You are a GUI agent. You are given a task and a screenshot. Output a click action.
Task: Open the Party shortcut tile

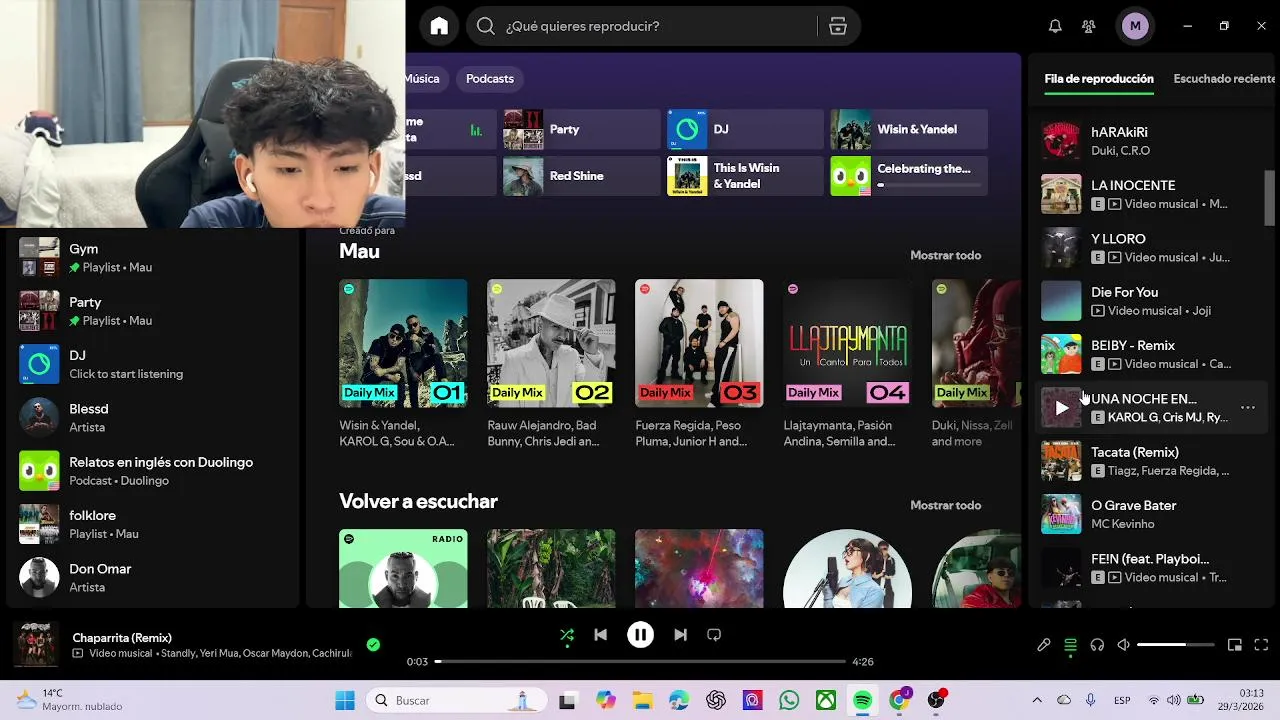click(x=581, y=129)
